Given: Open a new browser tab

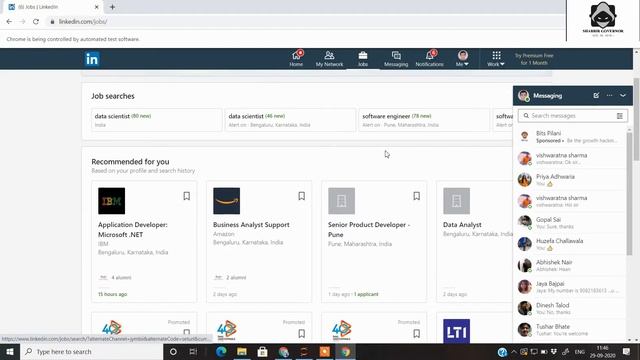Looking at the screenshot, I should [112, 7].
